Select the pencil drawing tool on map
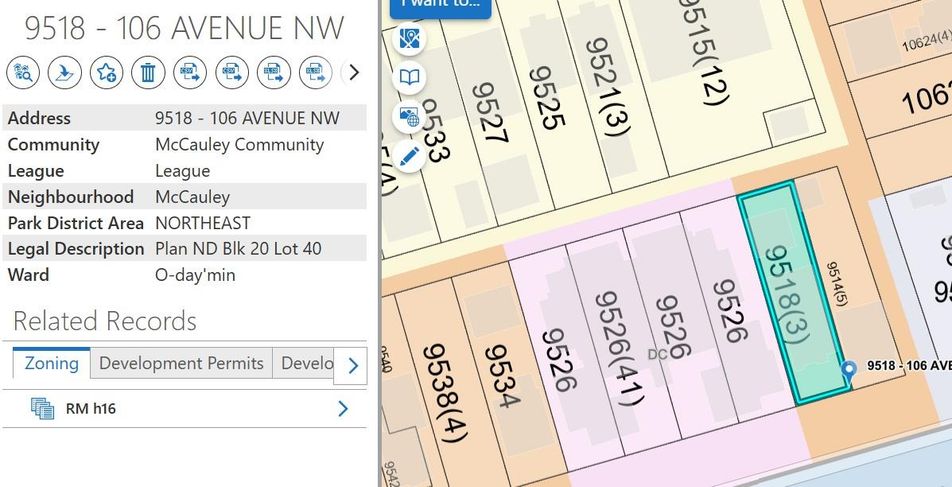 tap(409, 155)
